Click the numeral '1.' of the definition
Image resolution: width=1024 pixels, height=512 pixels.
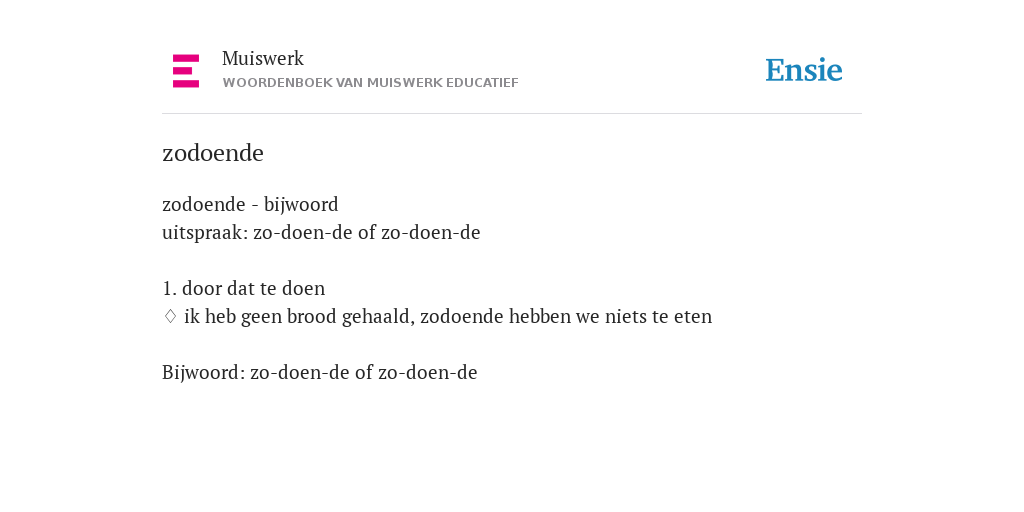(169, 288)
